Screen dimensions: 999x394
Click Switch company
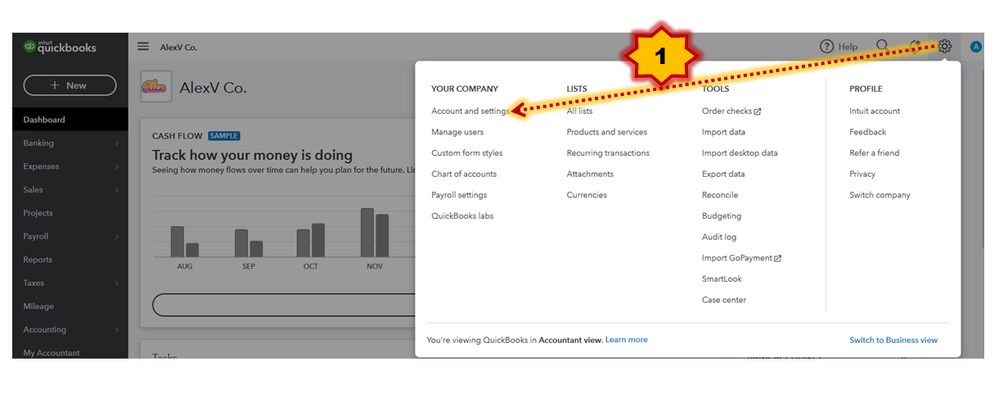pos(880,195)
